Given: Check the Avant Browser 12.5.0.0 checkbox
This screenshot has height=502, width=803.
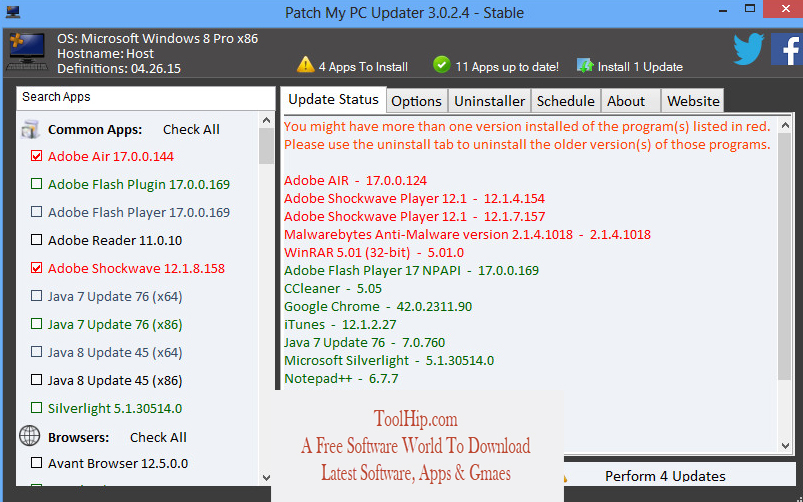Looking at the screenshot, I should click(36, 463).
